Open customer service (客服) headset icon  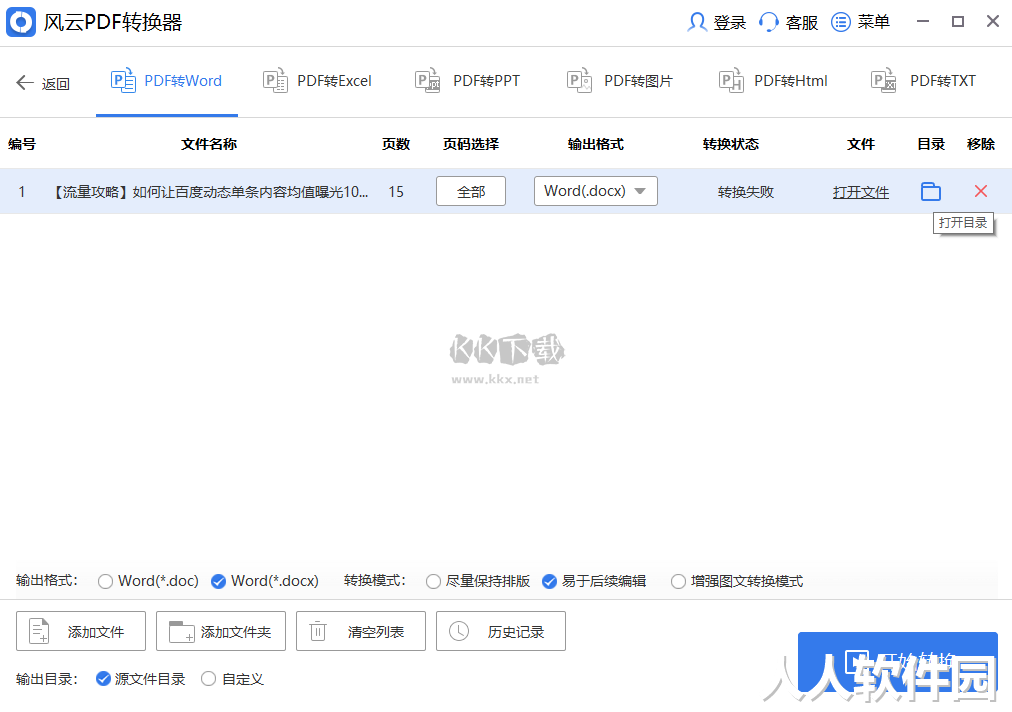click(x=769, y=22)
